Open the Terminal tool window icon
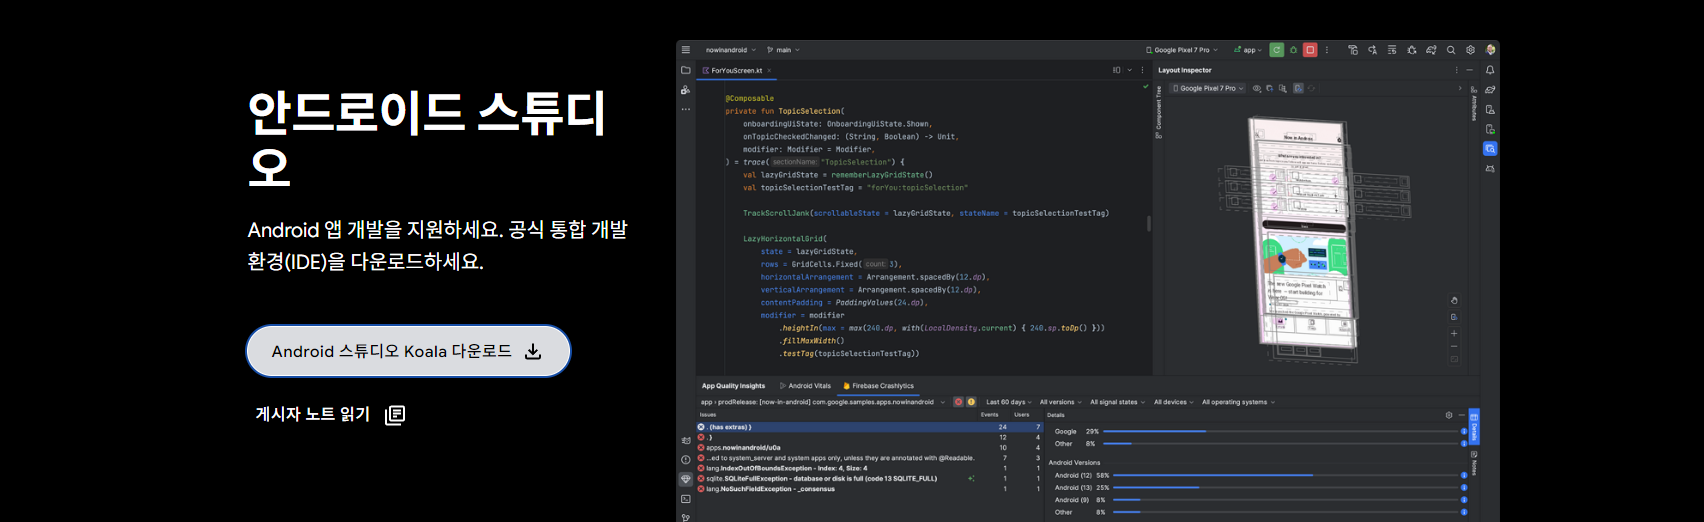 tap(685, 499)
